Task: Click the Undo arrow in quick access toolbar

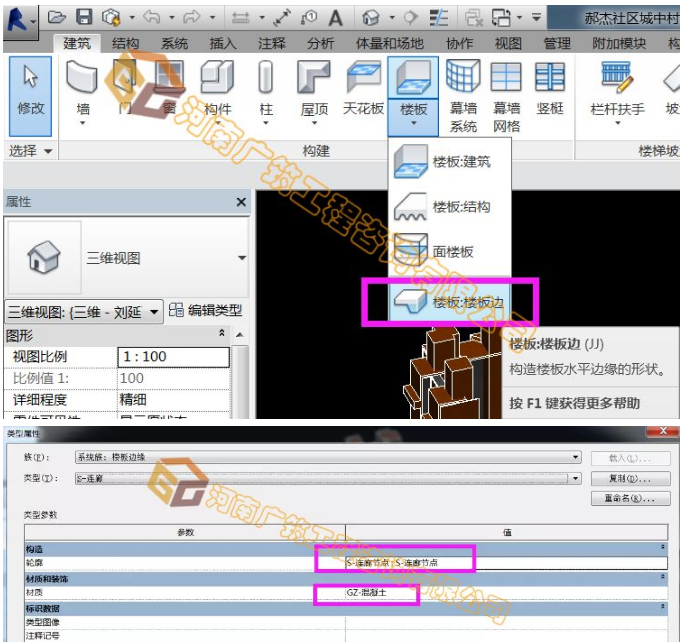Action: [x=152, y=18]
